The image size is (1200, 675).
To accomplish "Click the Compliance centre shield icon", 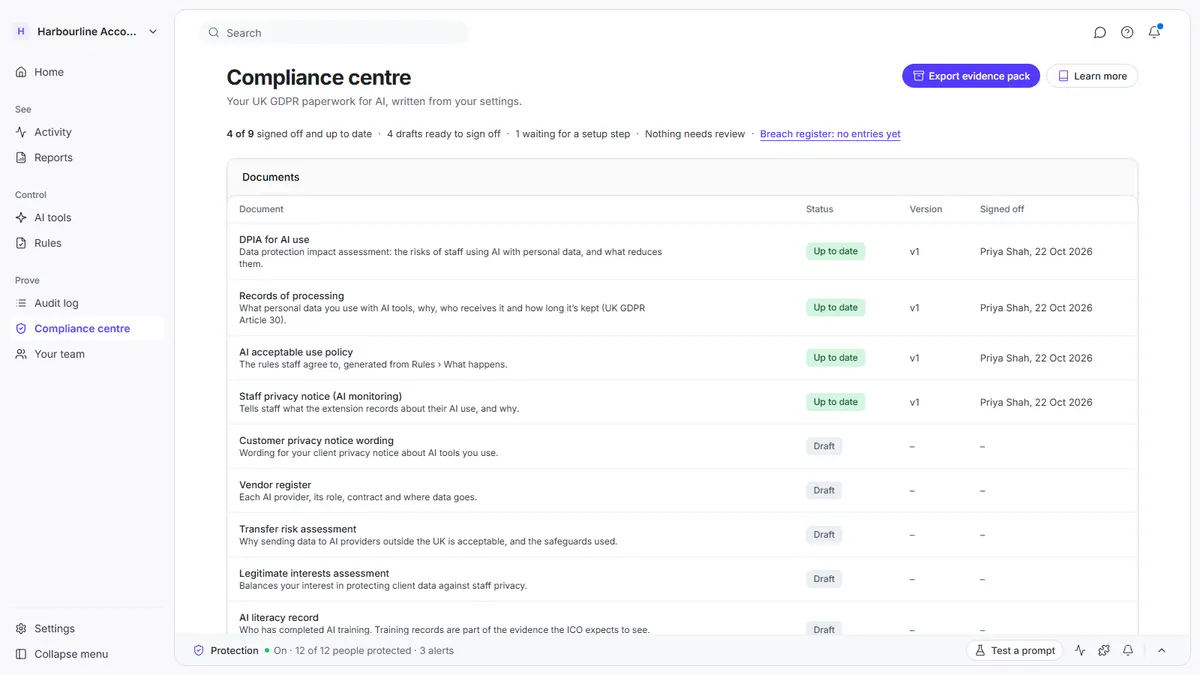I will click(21, 328).
